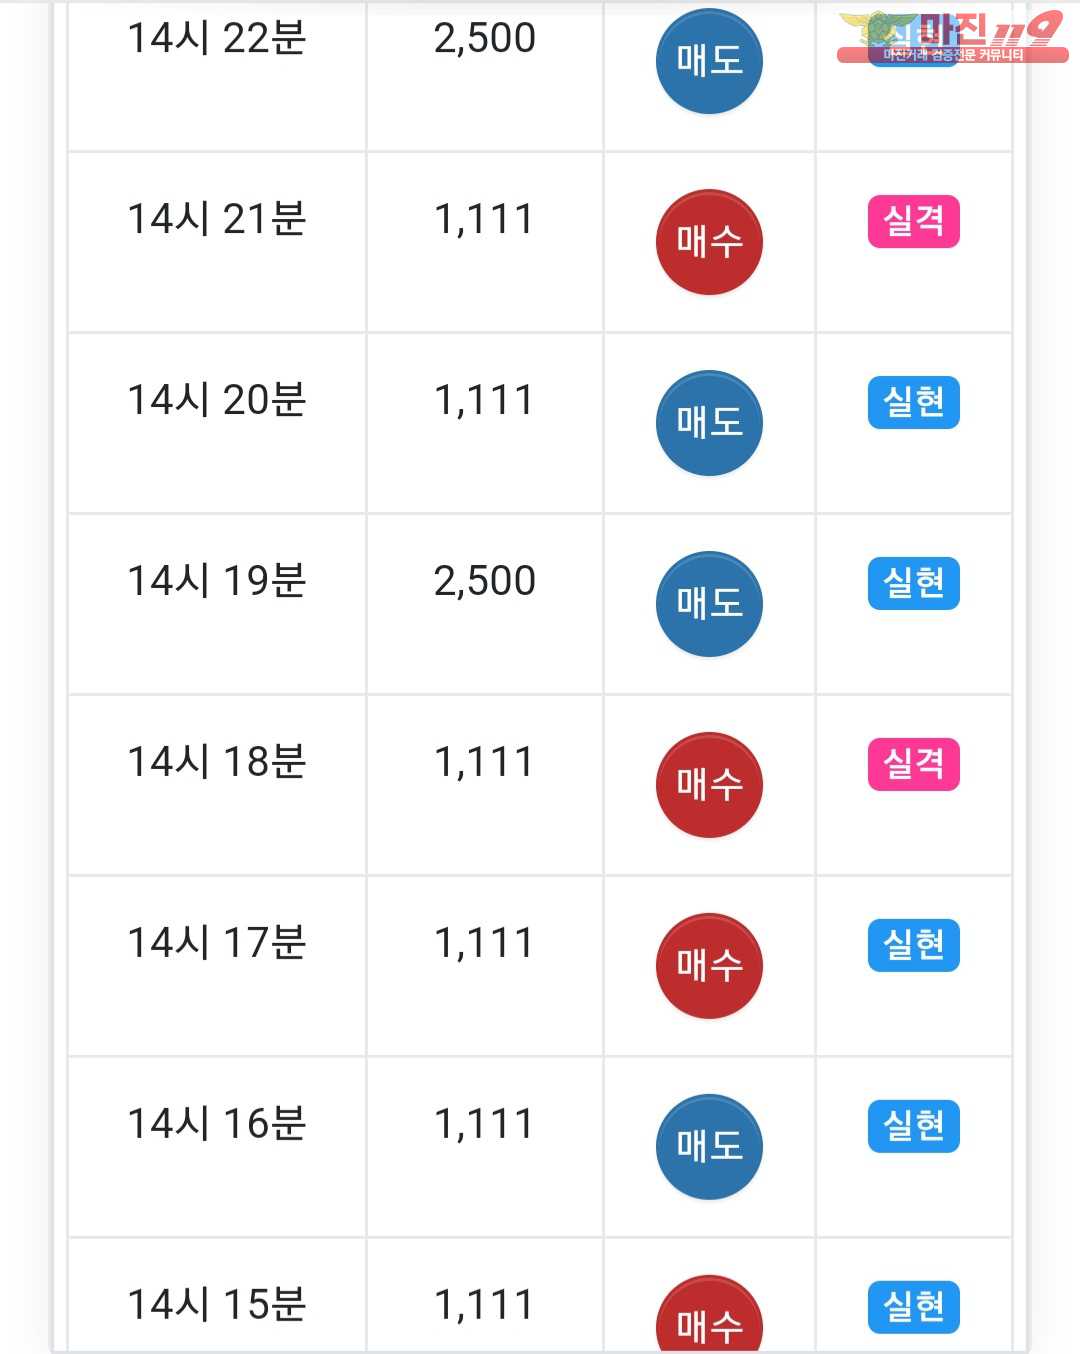Select the 14시 18분 time cell

[216, 785]
